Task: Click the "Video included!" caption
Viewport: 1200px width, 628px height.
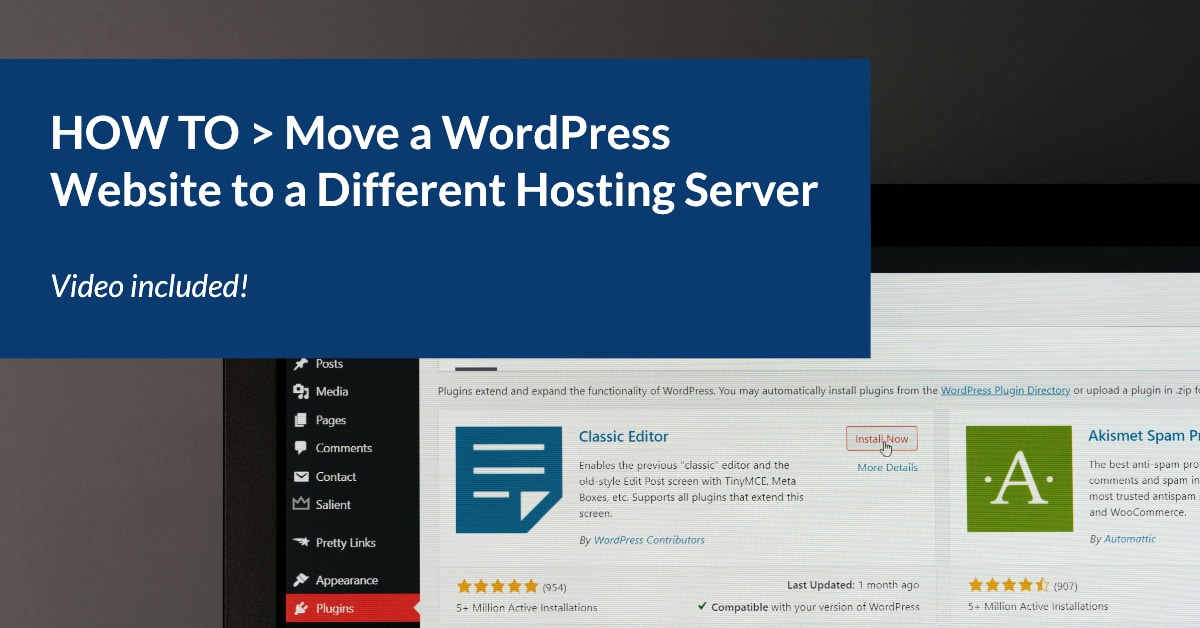Action: (x=149, y=287)
